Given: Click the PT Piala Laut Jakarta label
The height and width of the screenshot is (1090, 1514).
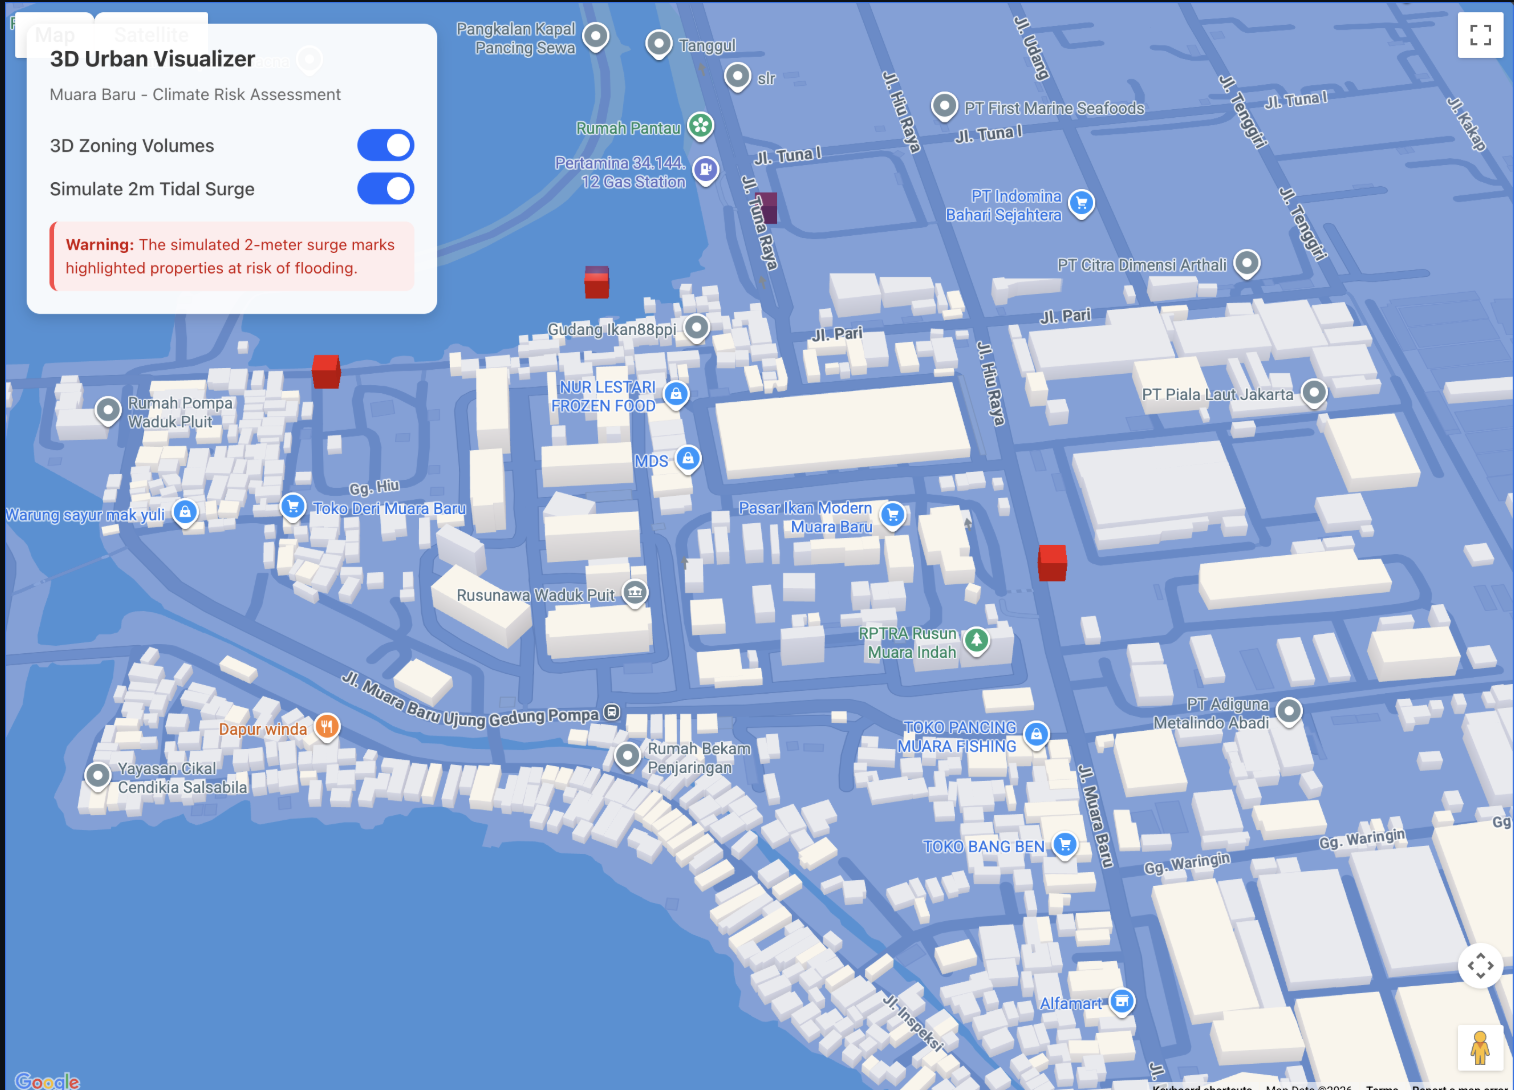Looking at the screenshot, I should tap(1217, 395).
